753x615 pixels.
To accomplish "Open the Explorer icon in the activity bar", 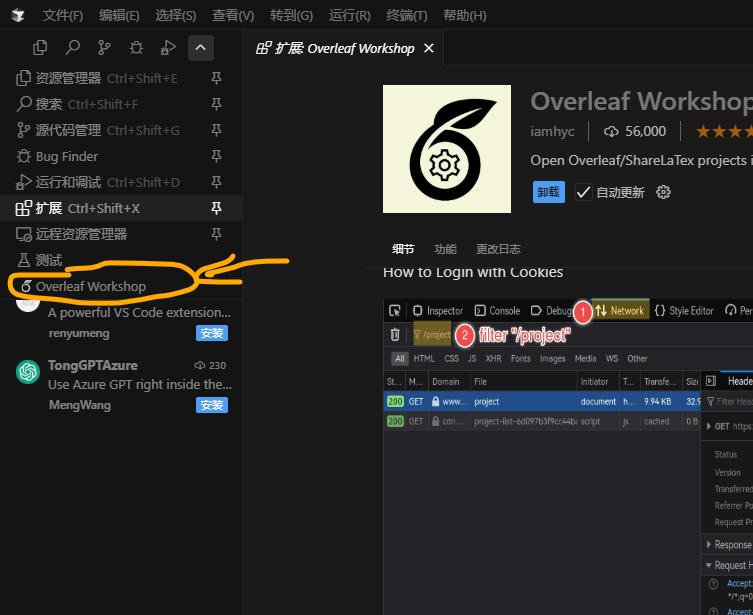I will coord(40,48).
